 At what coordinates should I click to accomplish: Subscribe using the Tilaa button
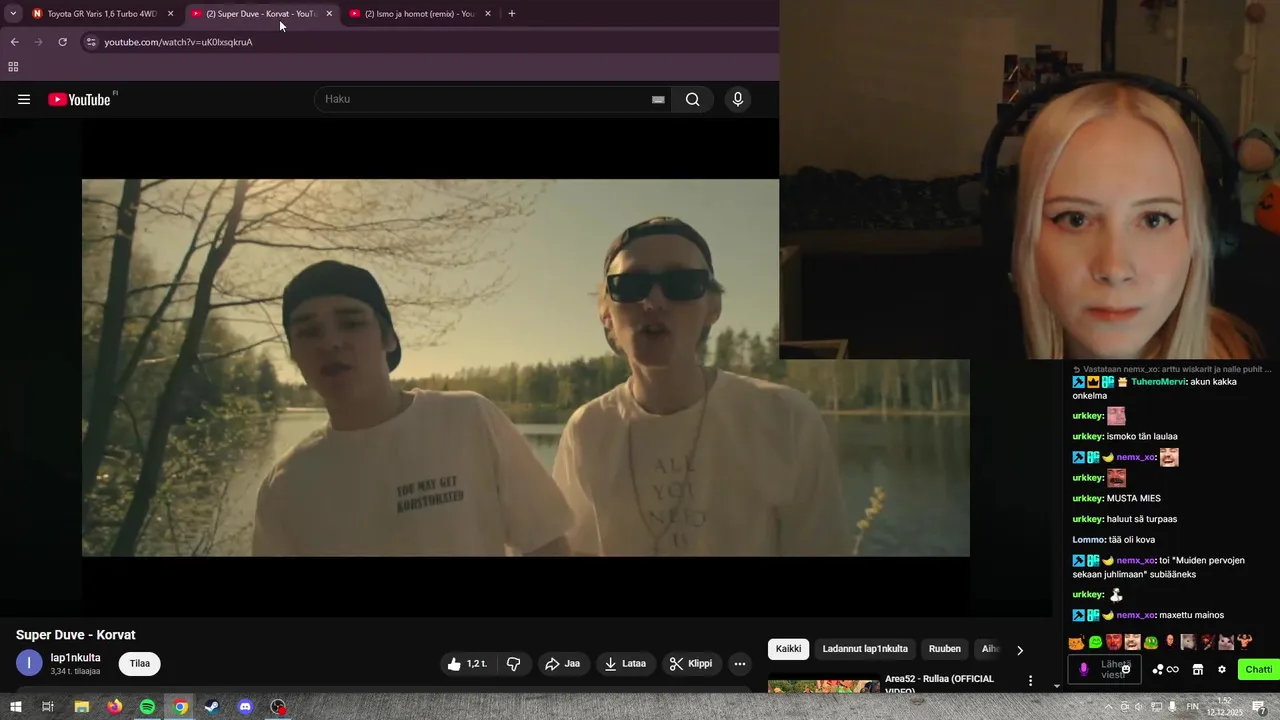(x=140, y=664)
